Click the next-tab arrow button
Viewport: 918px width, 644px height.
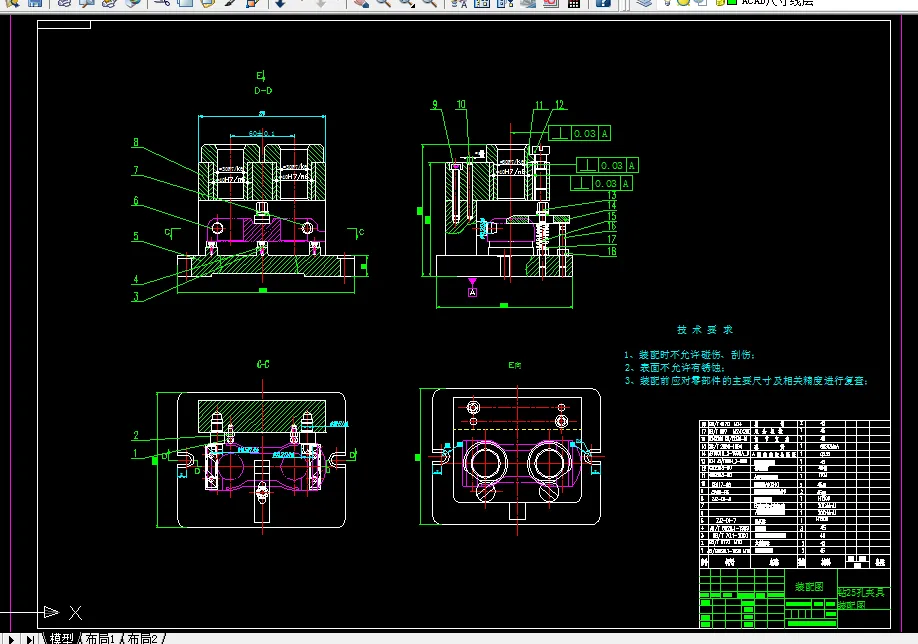[x=11, y=639]
